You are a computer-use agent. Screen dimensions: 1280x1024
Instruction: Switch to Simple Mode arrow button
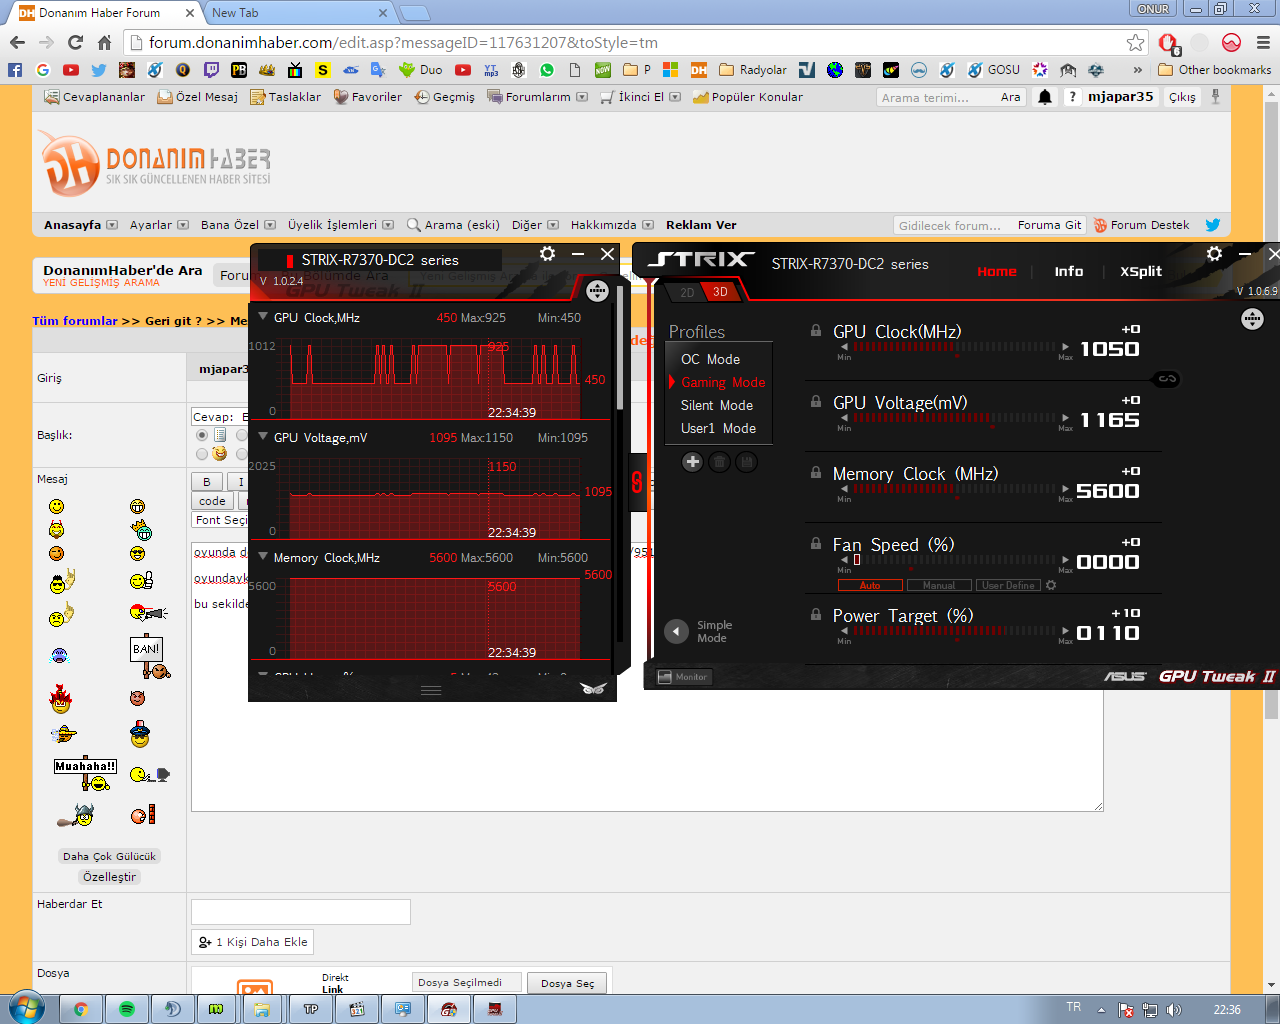pos(677,631)
